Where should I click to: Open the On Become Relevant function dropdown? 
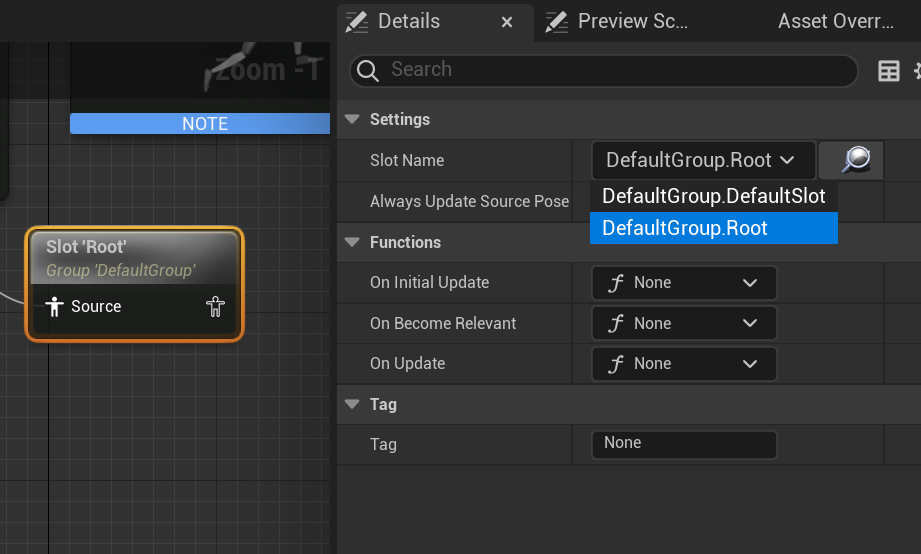pyautogui.click(x=684, y=324)
